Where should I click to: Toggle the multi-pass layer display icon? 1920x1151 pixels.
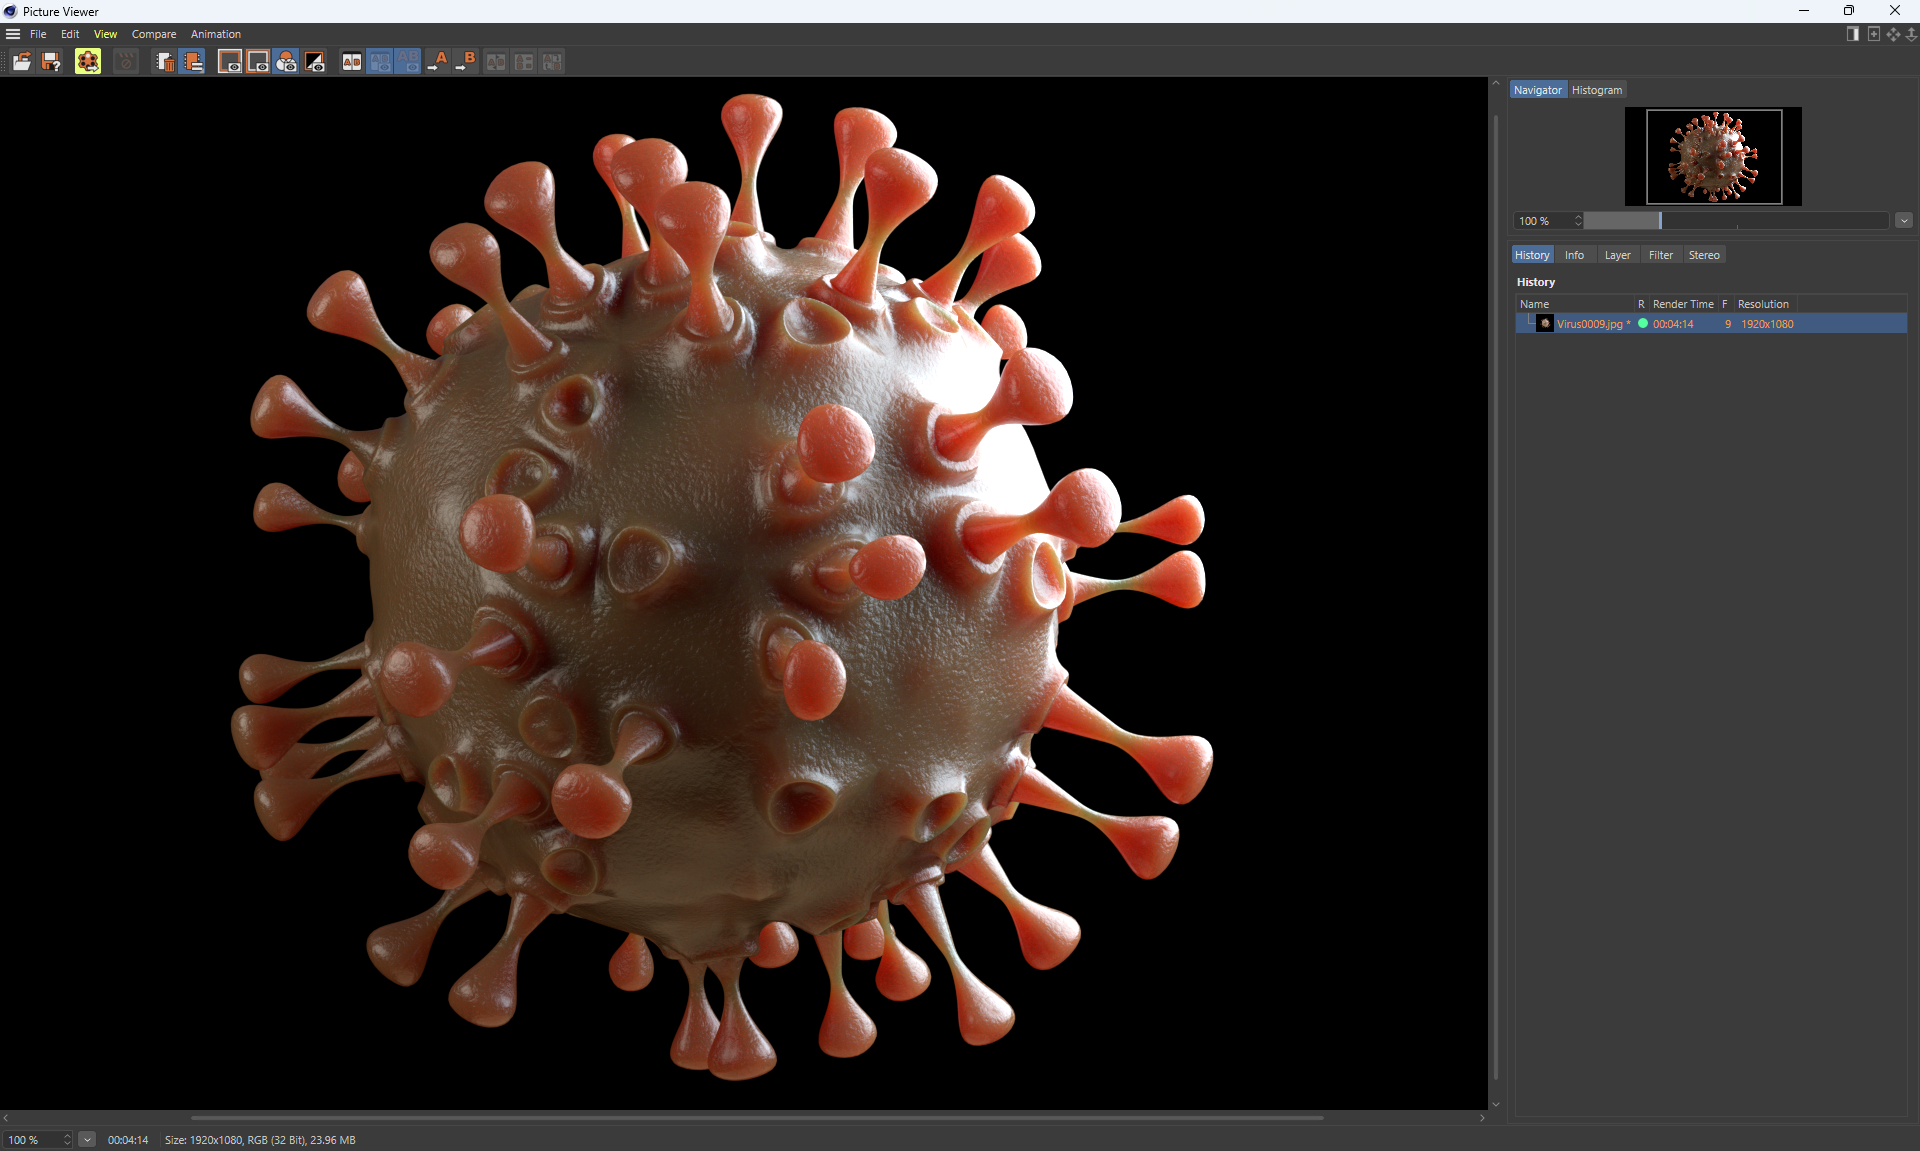286,62
